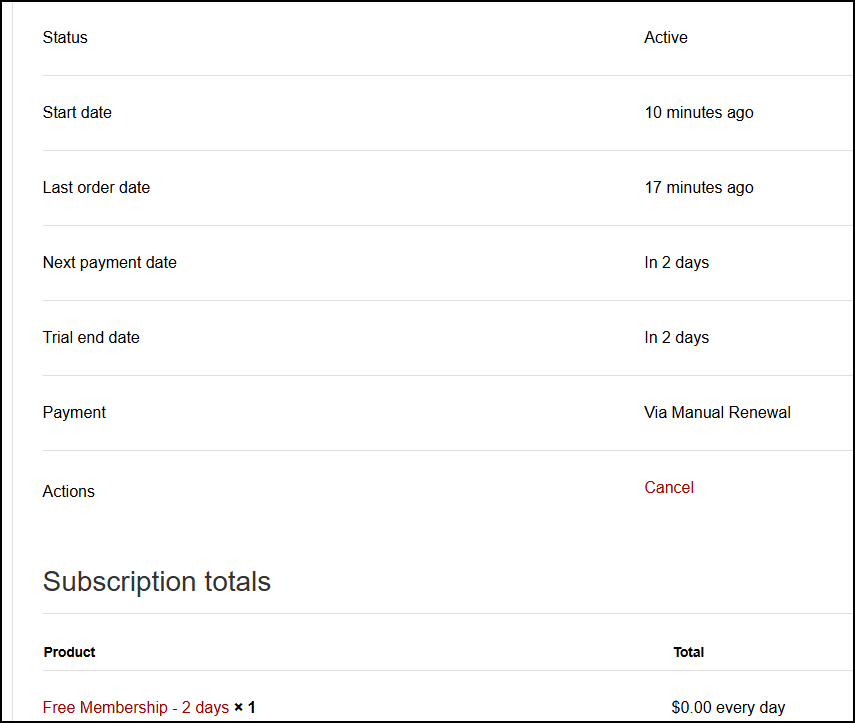Select the "In 2 days" trial end value
Screen dimensions: 855x723
click(676, 338)
